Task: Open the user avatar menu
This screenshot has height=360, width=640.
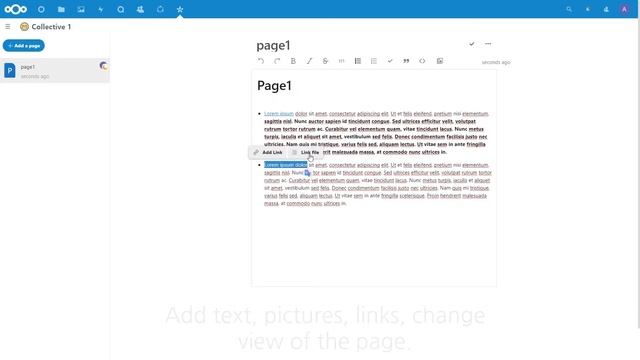Action: point(624,9)
